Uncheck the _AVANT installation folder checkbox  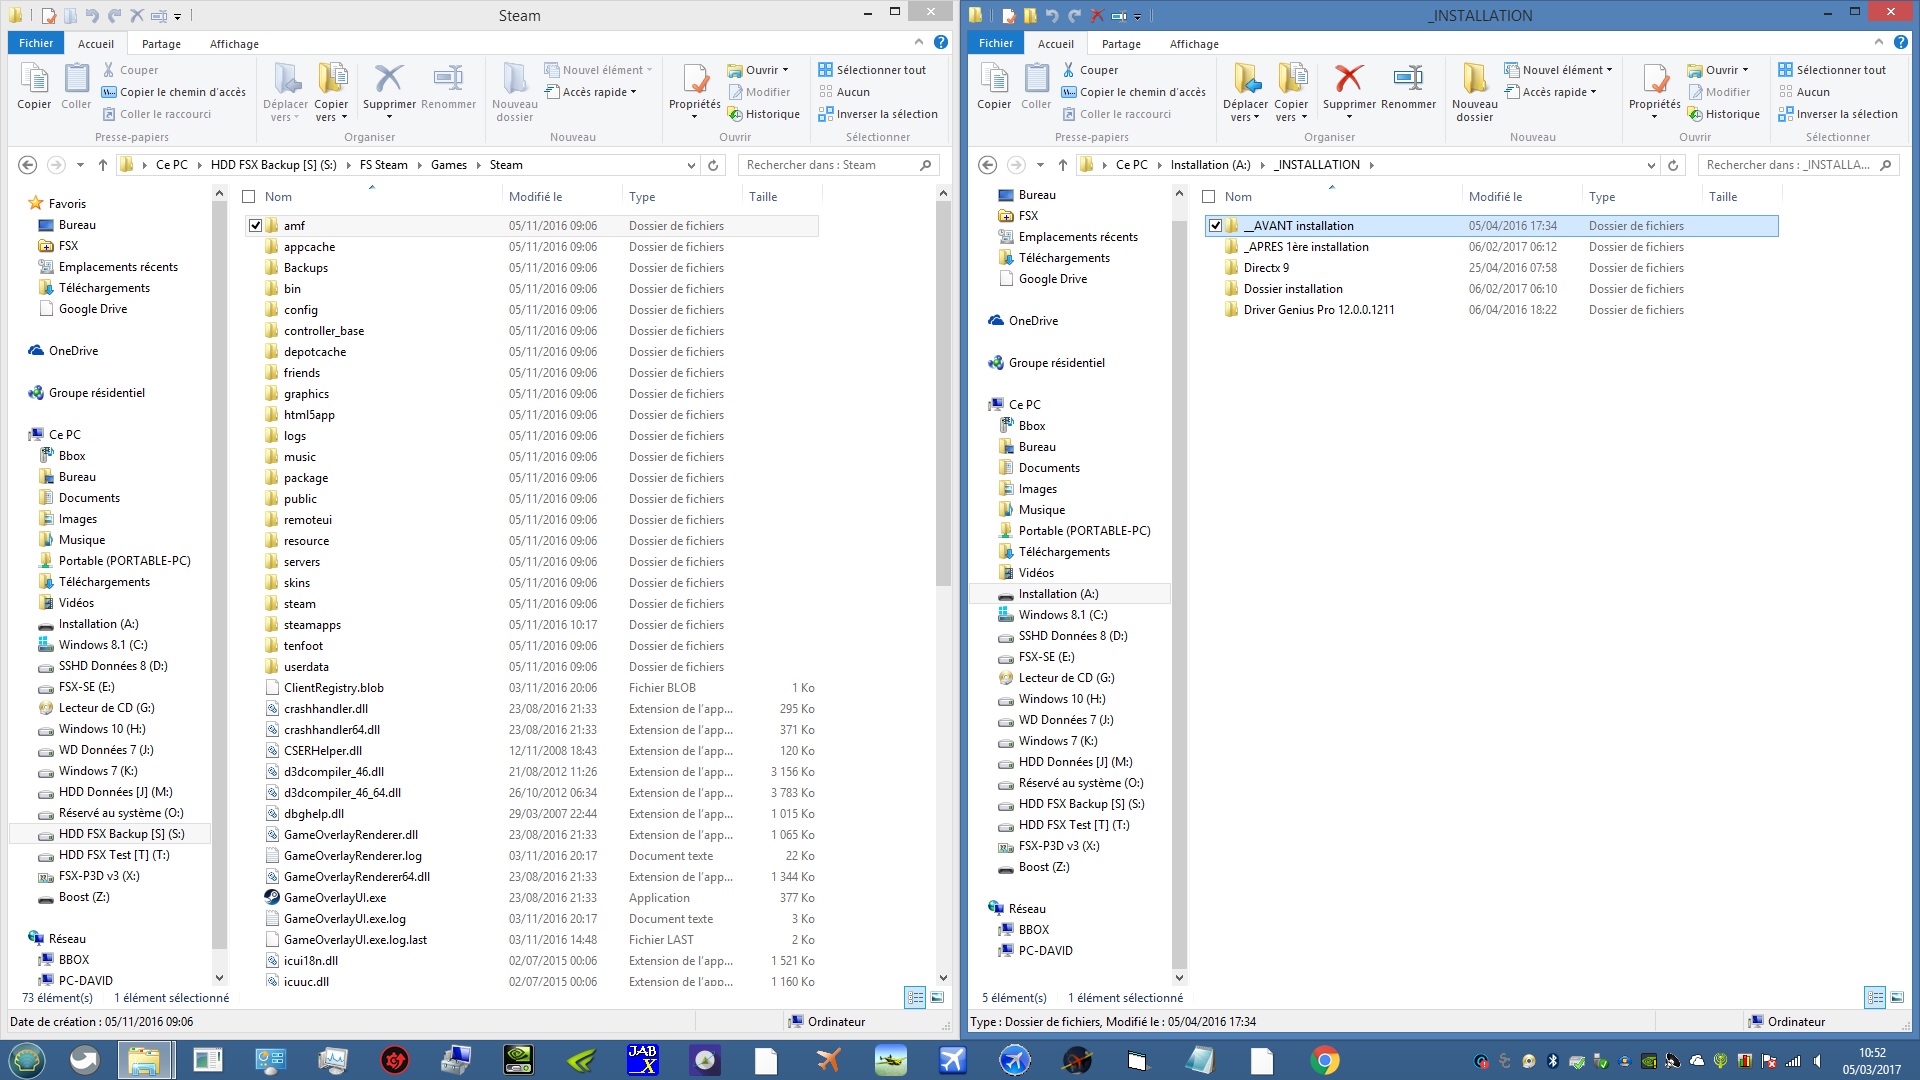(1215, 226)
